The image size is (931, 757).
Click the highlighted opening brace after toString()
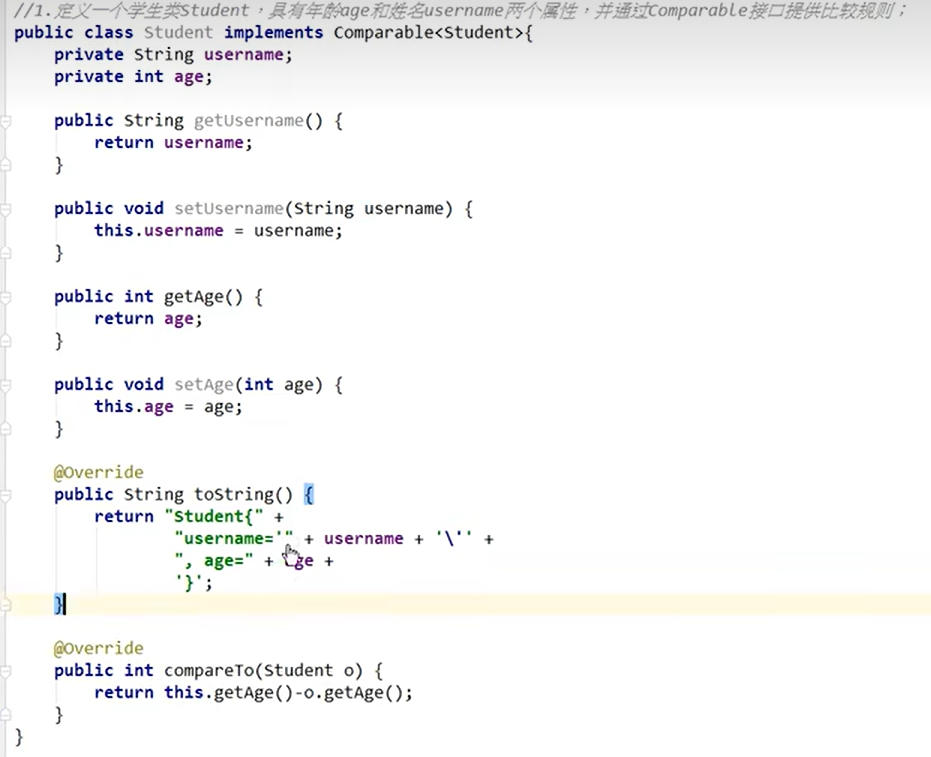point(309,495)
